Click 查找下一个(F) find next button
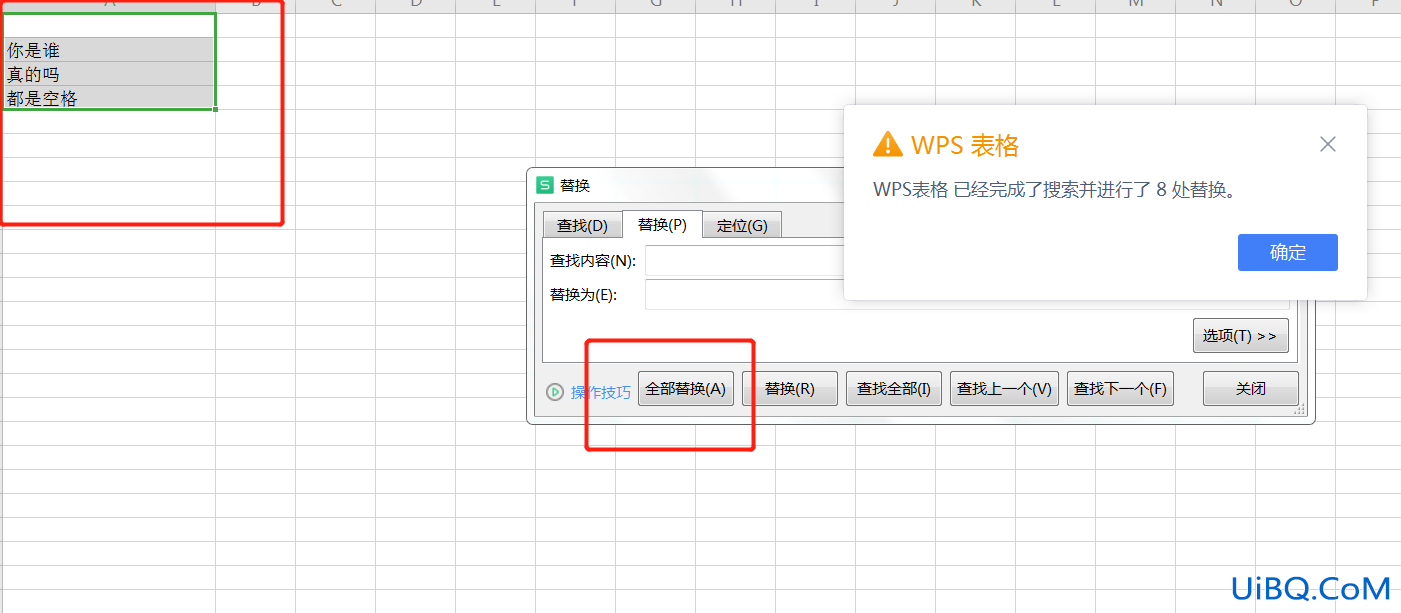This screenshot has height=613, width=1401. coord(1120,389)
